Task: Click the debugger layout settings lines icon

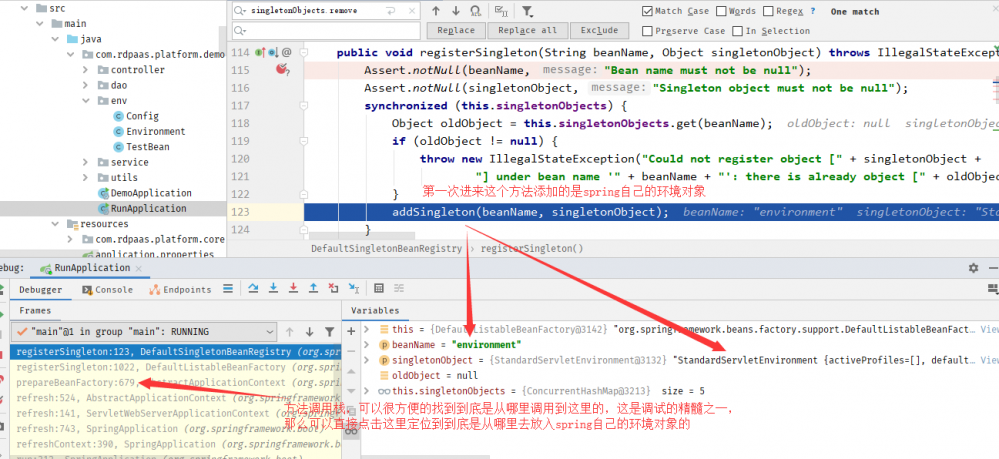Action: click(227, 289)
